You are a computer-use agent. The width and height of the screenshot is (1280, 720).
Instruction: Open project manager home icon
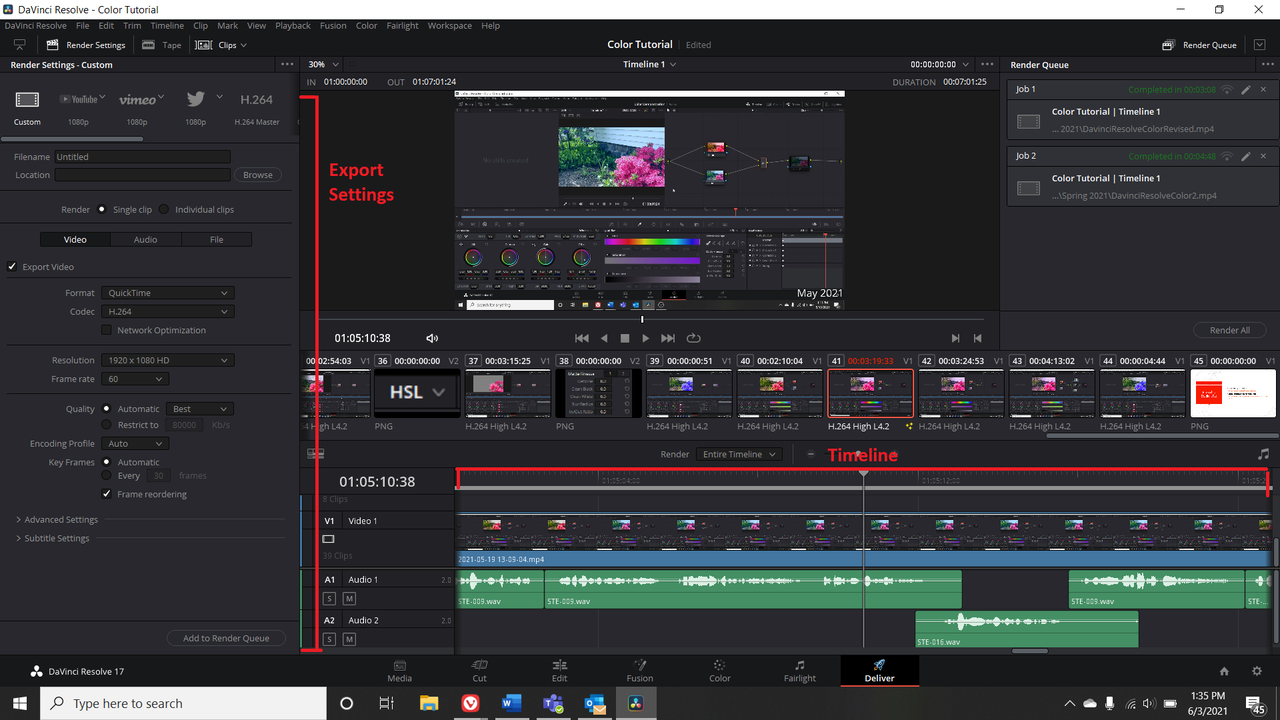[x=1224, y=671]
